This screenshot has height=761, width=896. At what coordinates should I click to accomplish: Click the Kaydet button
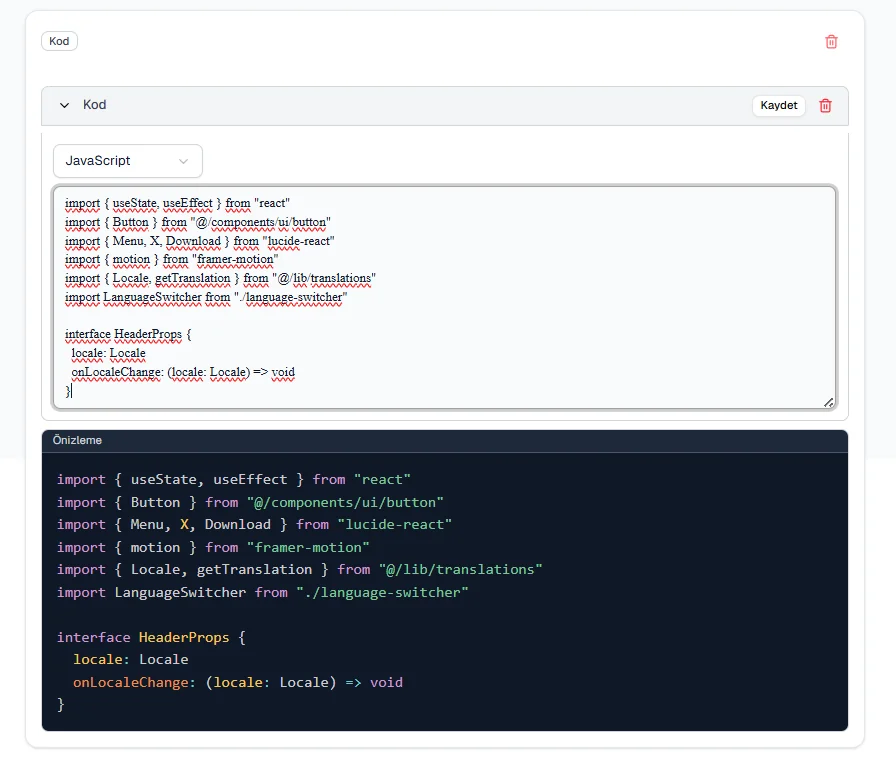coord(778,106)
